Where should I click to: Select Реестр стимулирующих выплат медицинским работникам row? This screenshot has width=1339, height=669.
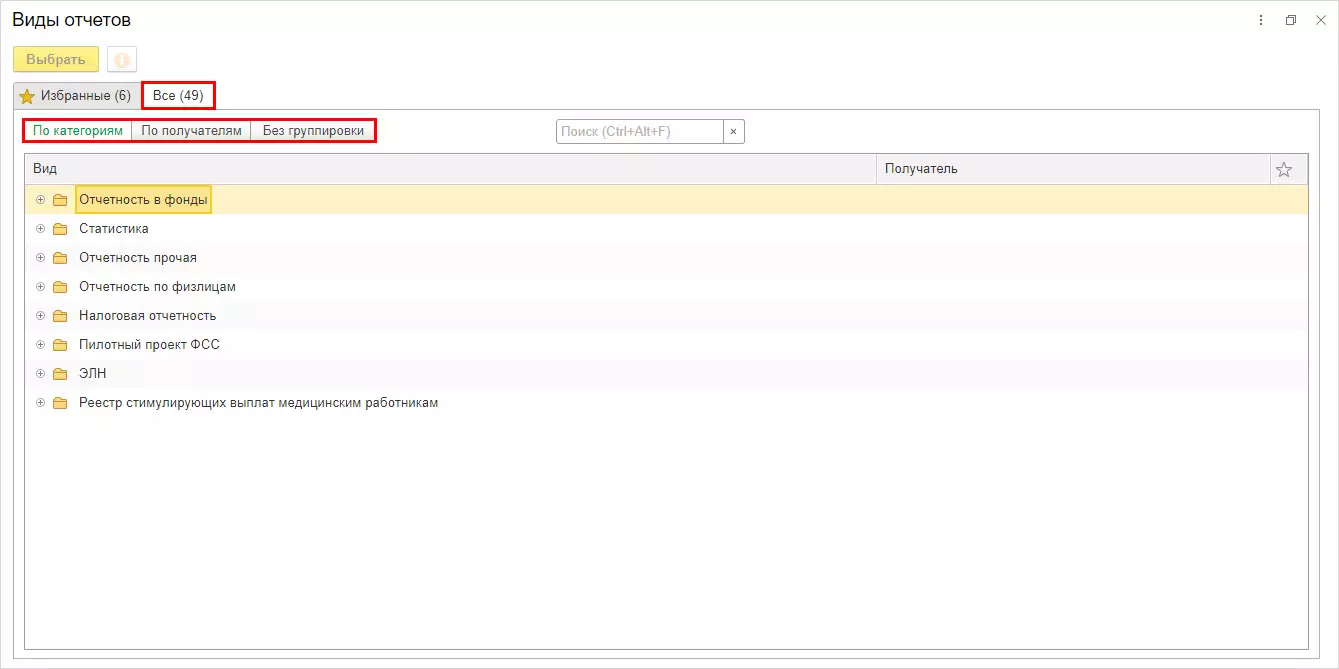click(x=666, y=403)
